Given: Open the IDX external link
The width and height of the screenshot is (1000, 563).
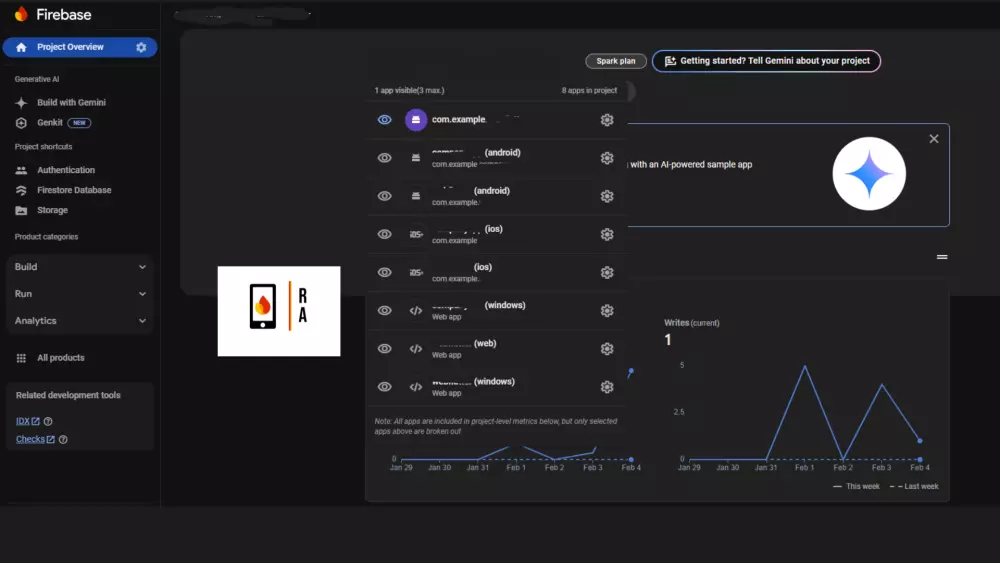Looking at the screenshot, I should coord(27,421).
